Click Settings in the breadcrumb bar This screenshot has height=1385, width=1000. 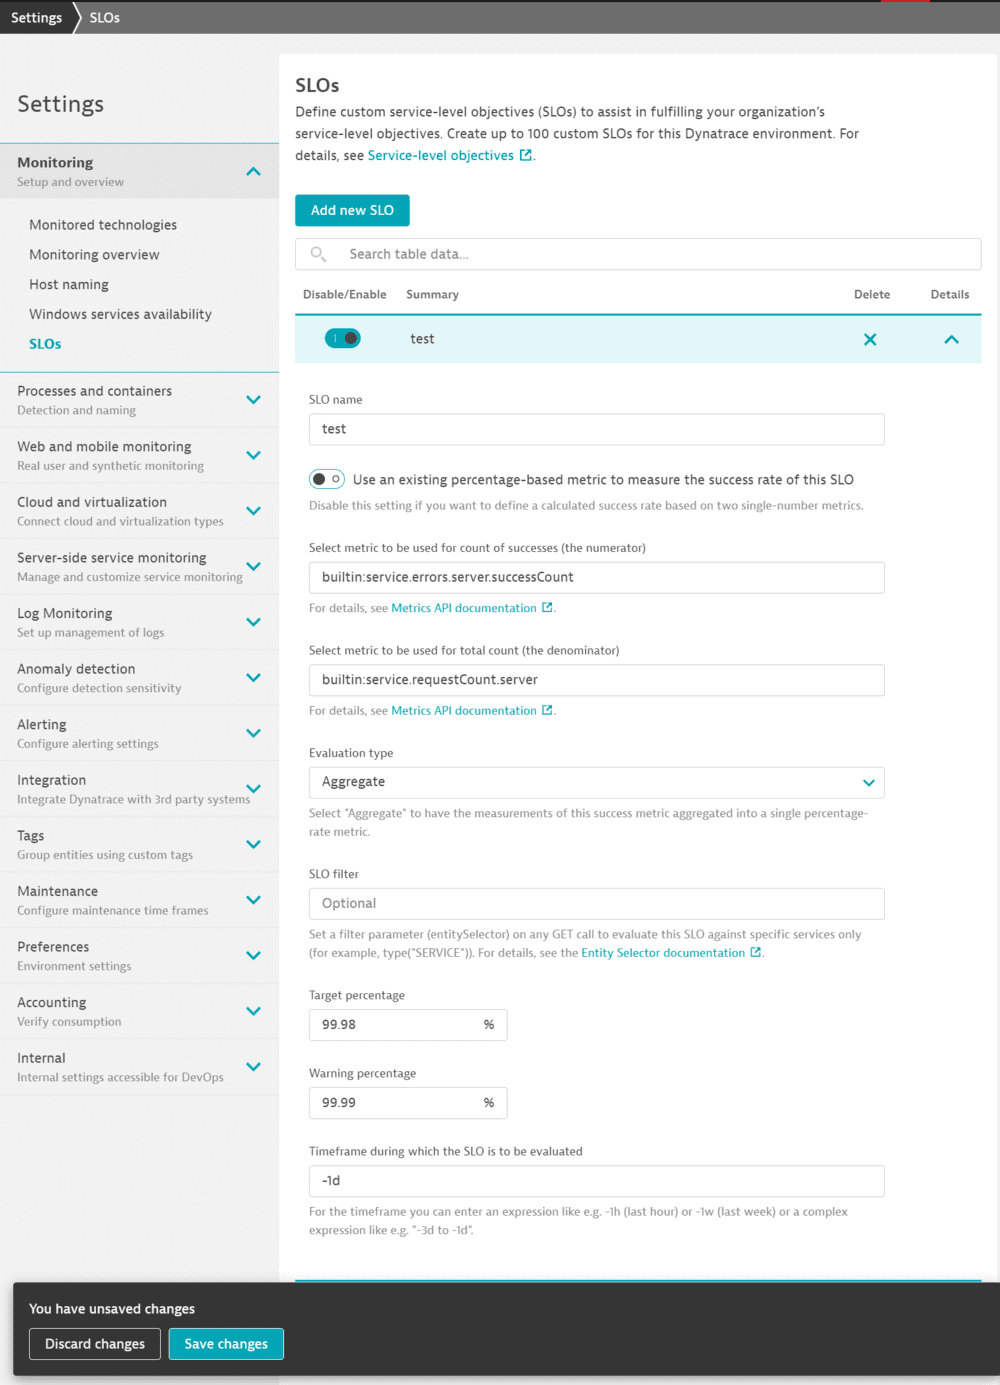coord(36,17)
